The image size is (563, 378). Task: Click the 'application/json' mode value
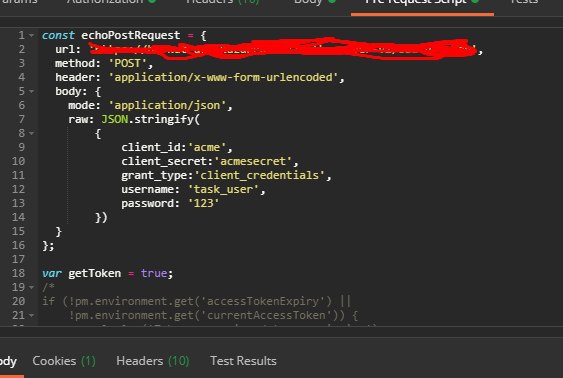tap(167, 105)
